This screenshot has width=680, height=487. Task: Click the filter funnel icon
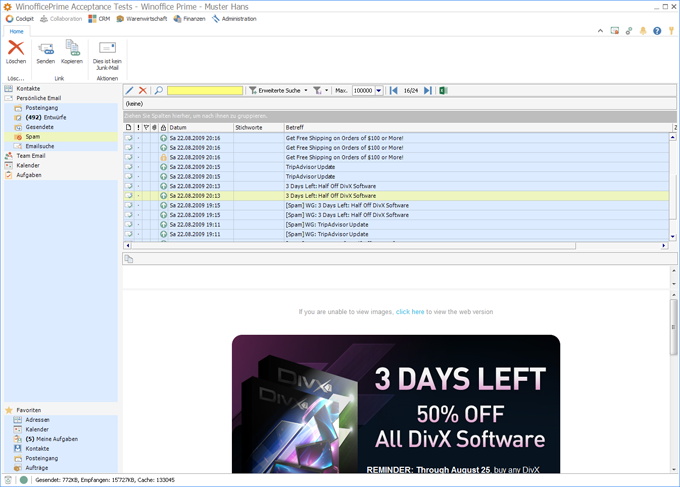(x=317, y=90)
